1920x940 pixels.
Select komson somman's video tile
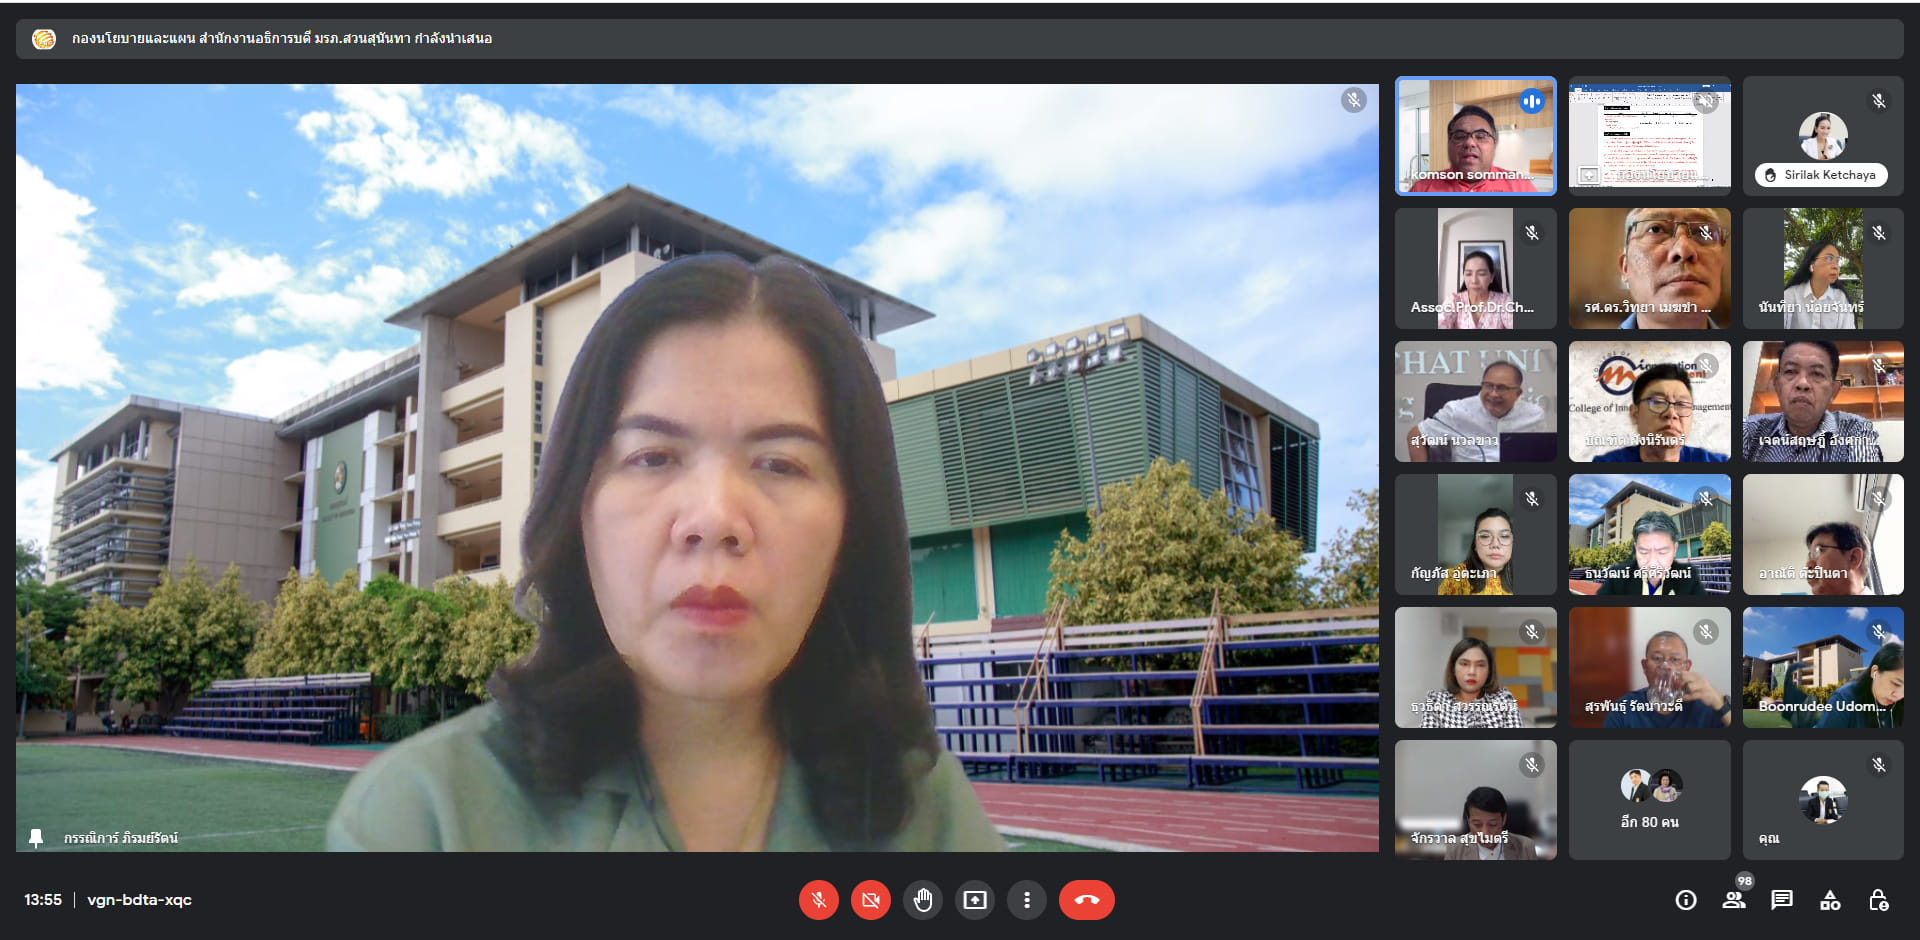click(1475, 136)
